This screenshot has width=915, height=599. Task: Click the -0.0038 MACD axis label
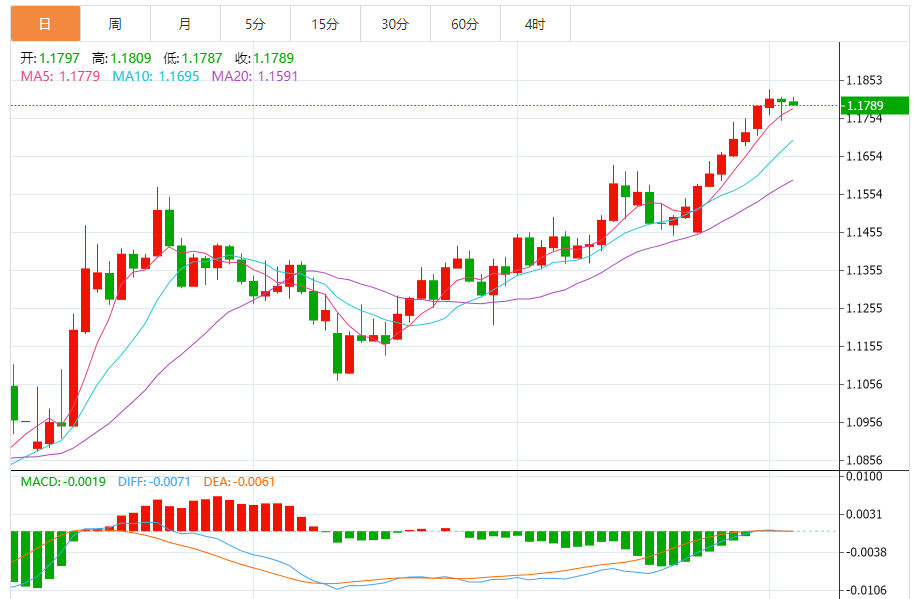[865, 552]
